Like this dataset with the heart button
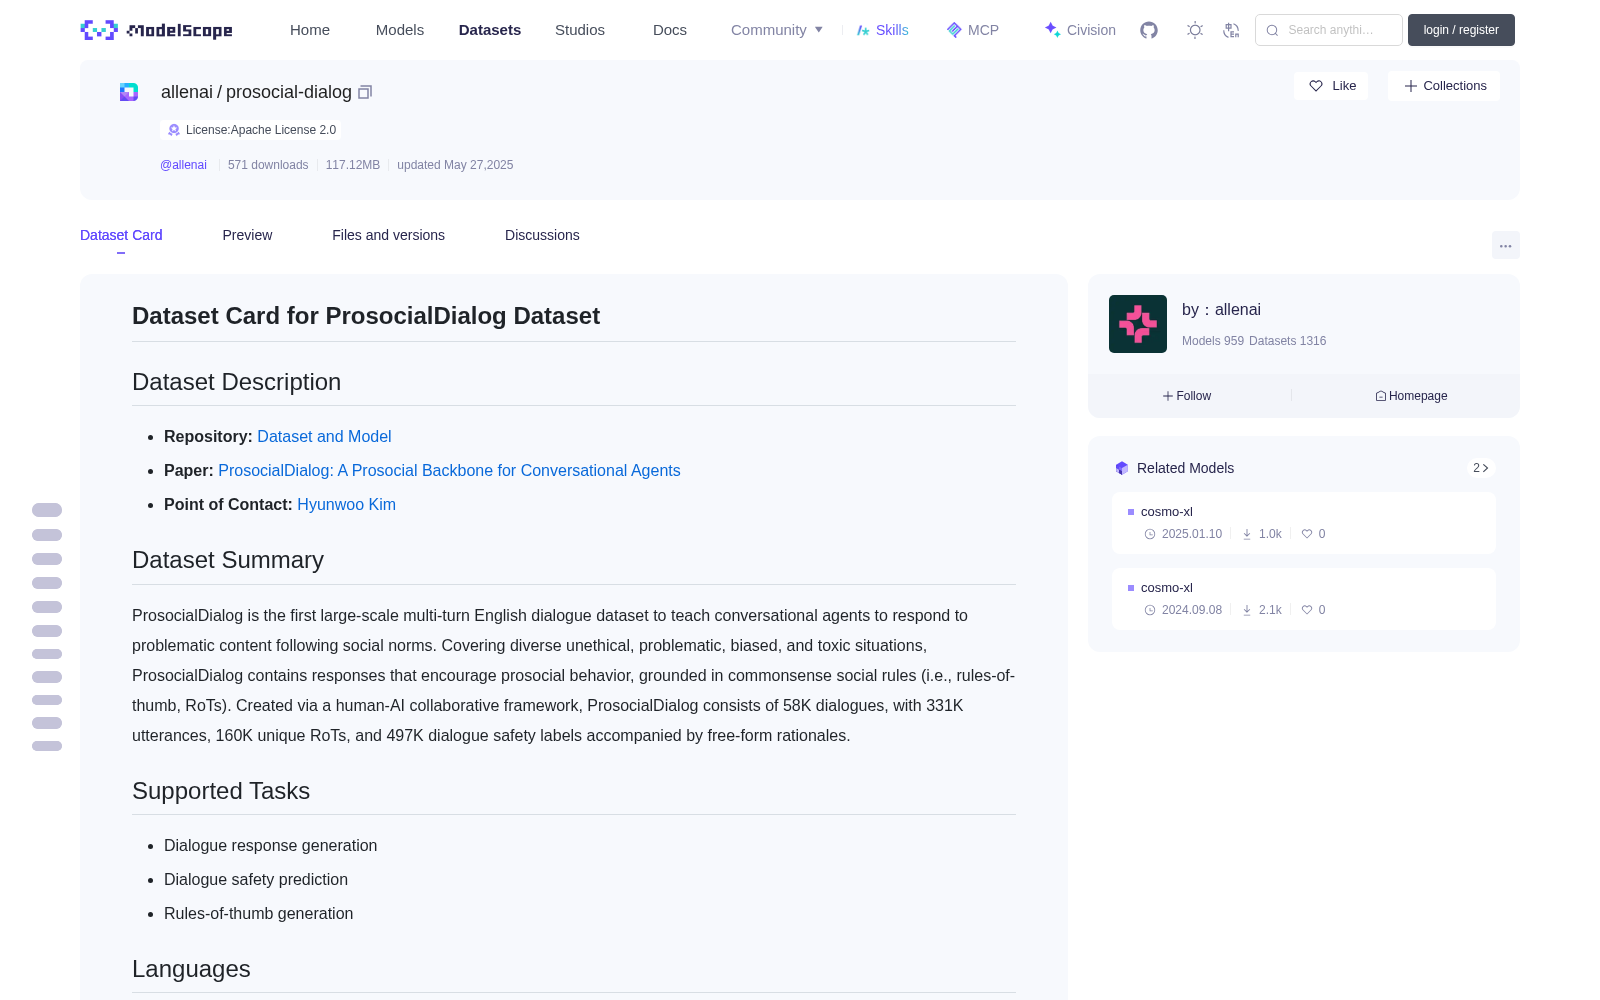This screenshot has height=1000, width=1600. point(1331,86)
